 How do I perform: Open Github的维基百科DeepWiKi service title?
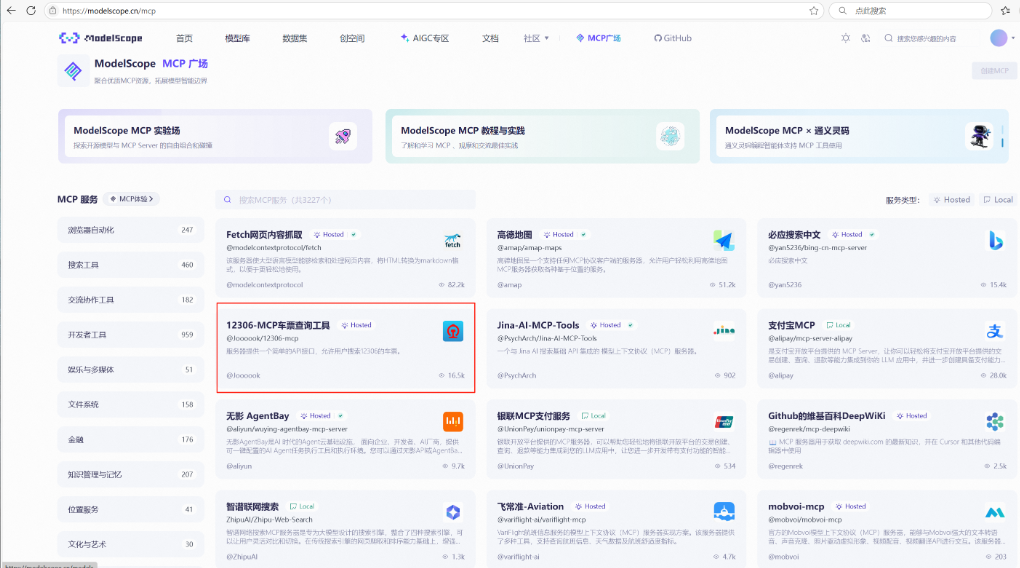(x=826, y=416)
